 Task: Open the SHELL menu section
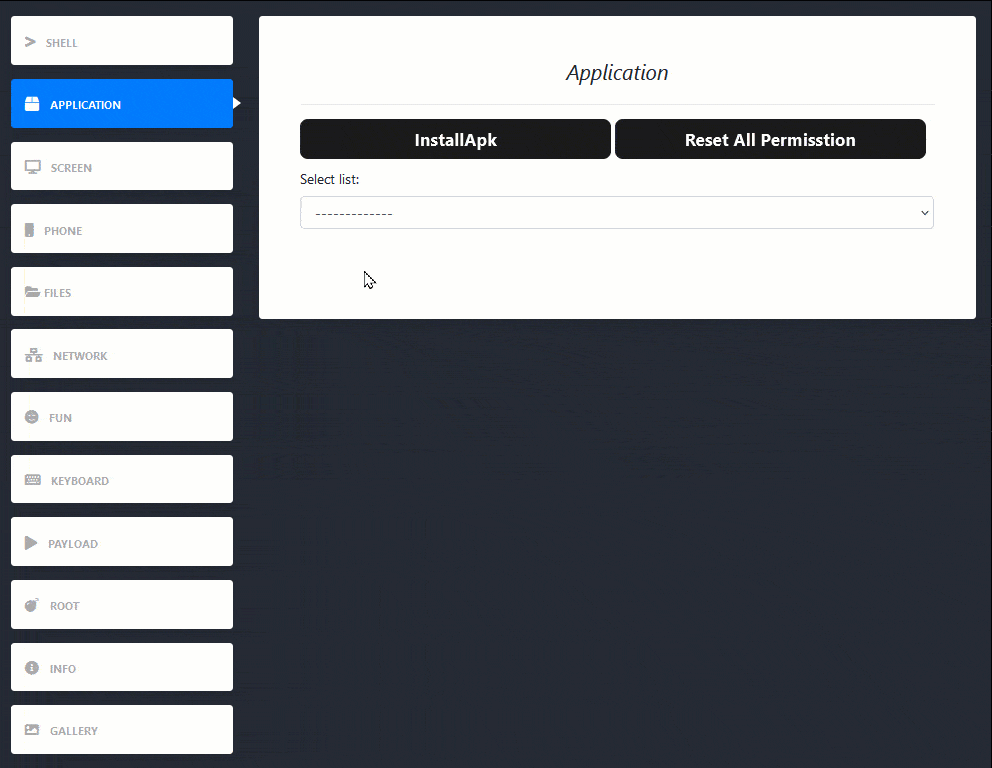click(x=122, y=40)
